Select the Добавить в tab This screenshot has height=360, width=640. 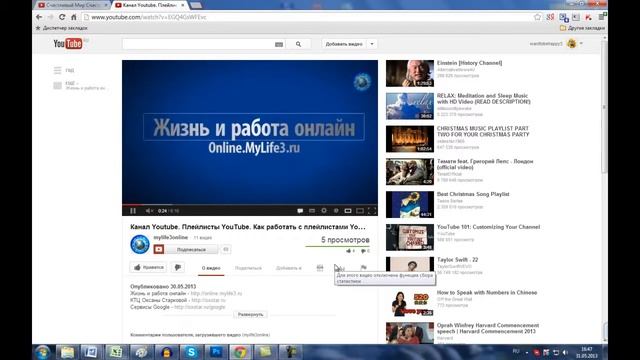tap(289, 268)
